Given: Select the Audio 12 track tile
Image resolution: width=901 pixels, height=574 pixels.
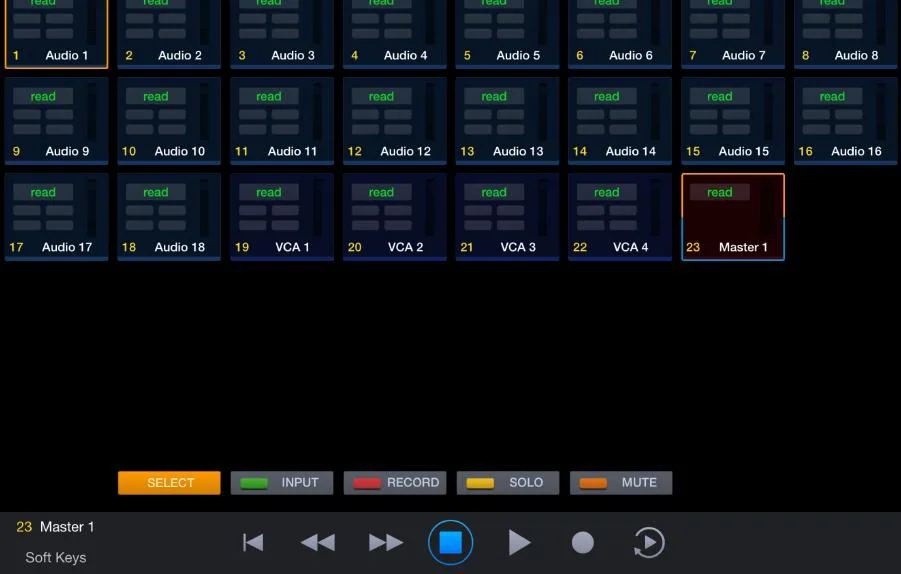Looking at the screenshot, I should [395, 121].
